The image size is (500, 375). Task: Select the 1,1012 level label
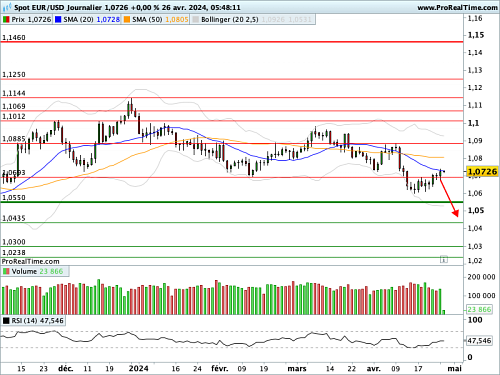point(14,116)
